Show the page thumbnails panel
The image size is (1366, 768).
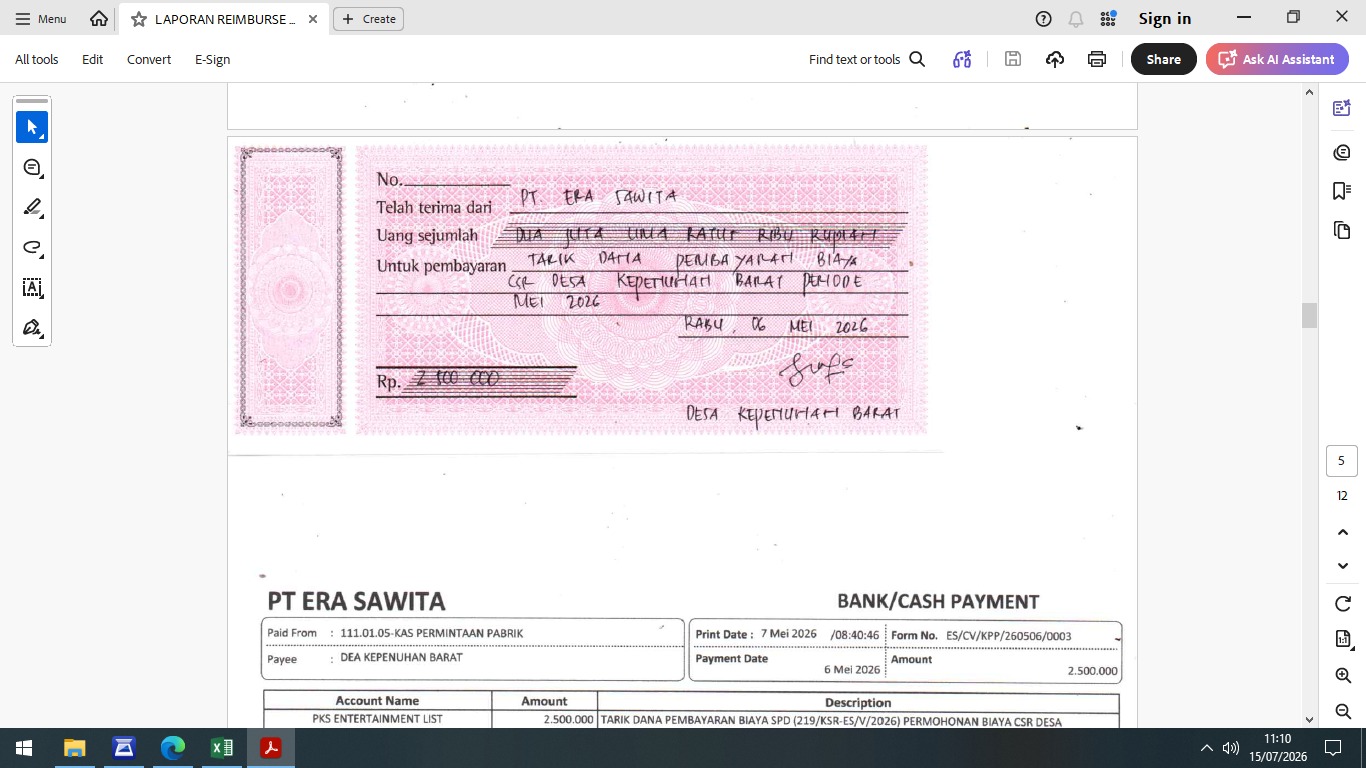[x=1342, y=230]
